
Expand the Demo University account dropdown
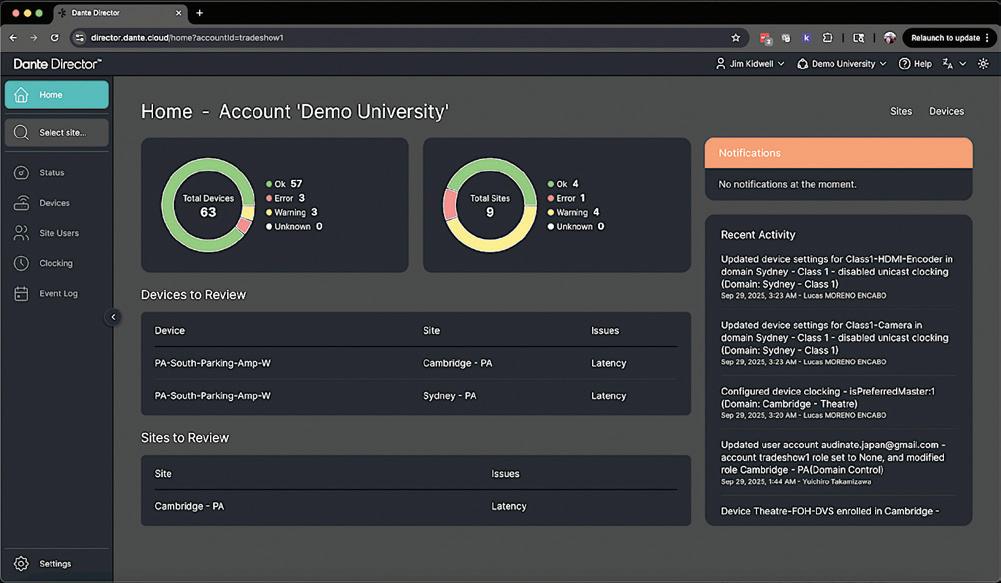pos(841,64)
